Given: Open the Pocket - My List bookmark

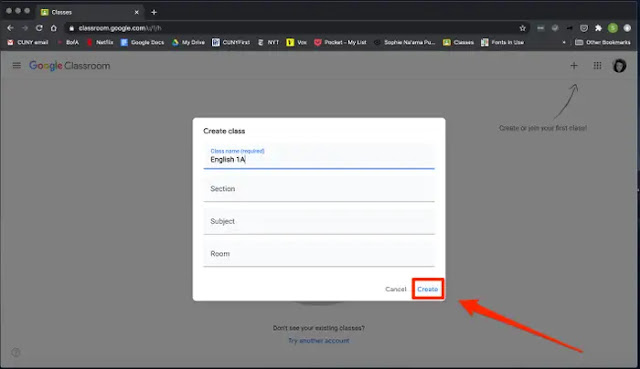Looking at the screenshot, I should click(x=340, y=42).
